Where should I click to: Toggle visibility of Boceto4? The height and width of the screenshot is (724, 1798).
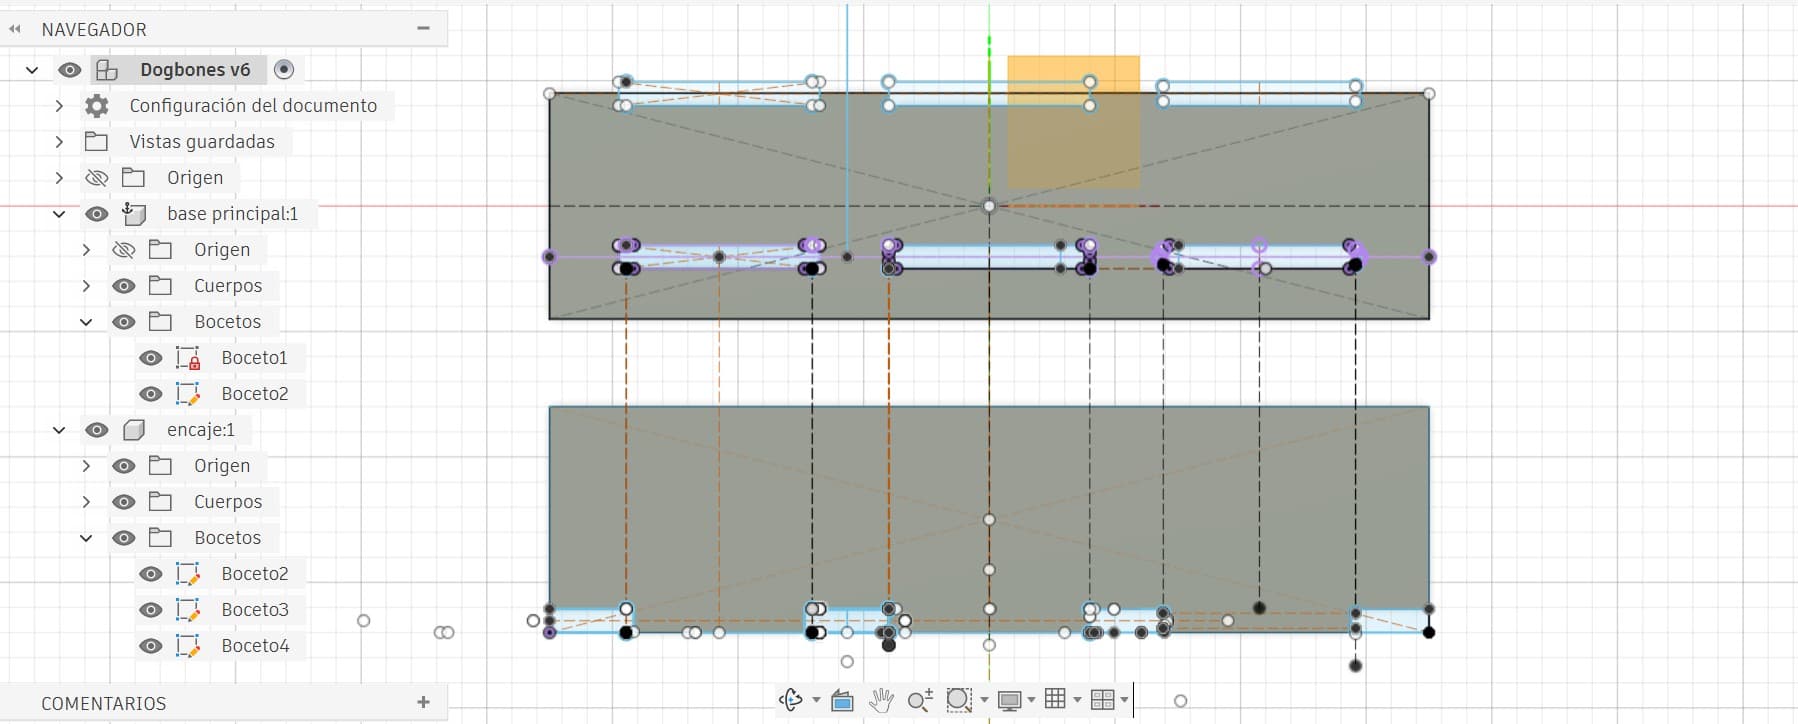(150, 646)
